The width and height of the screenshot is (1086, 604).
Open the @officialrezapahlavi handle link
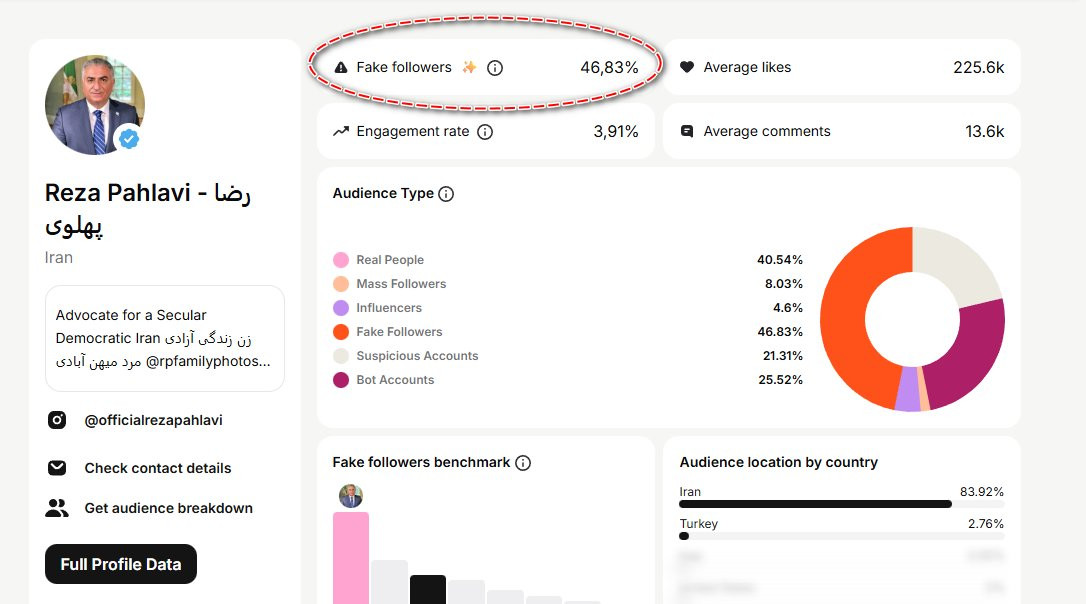(x=153, y=420)
